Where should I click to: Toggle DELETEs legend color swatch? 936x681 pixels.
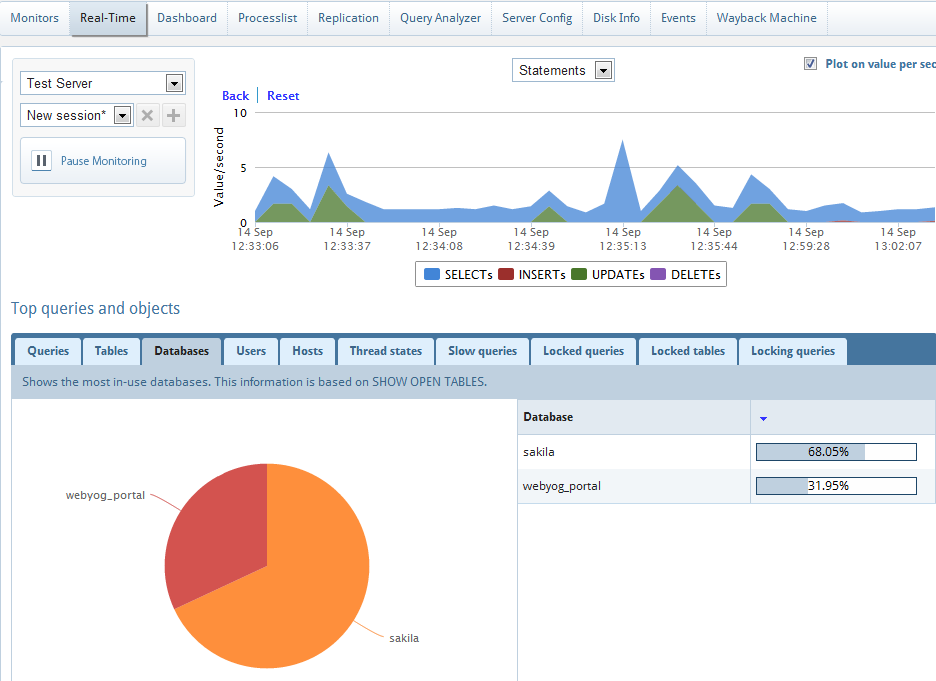(658, 275)
